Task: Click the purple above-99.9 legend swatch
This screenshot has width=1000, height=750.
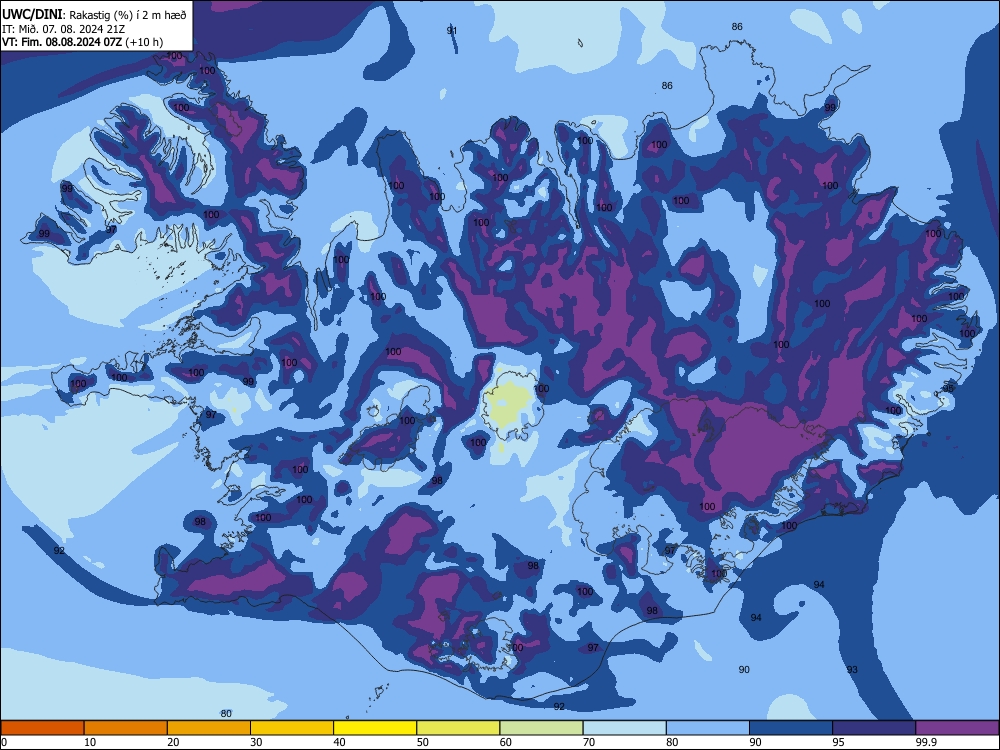Action: click(957, 728)
